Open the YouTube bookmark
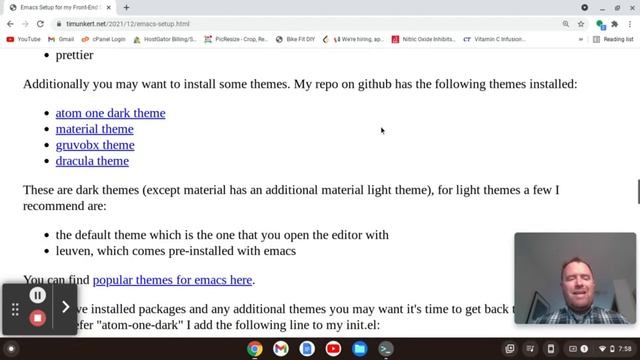Viewport: 640px width, 360px height. pyautogui.click(x=24, y=39)
